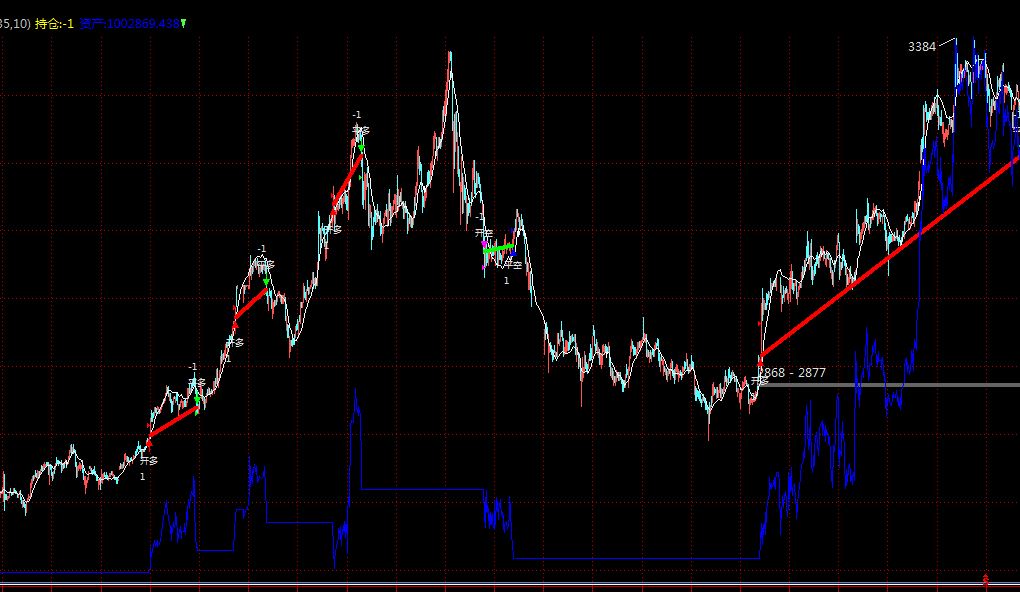Click the red steep trade line near third peak

(345, 180)
